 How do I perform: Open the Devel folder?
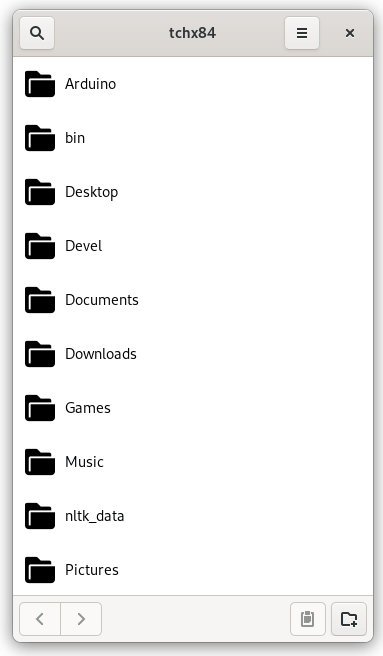pos(193,246)
